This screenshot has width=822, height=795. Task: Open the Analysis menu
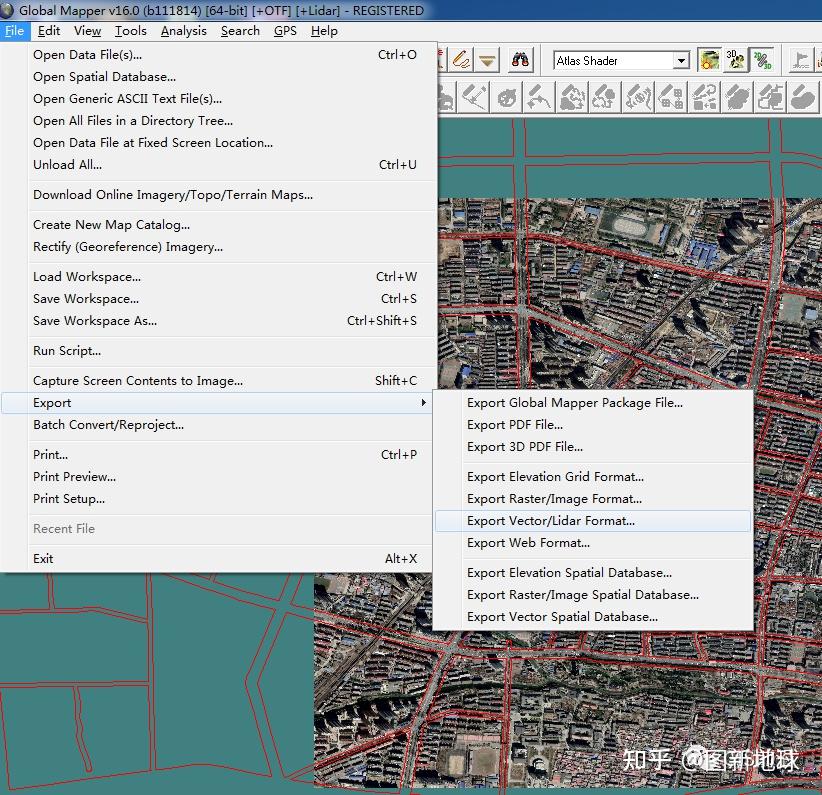[183, 31]
